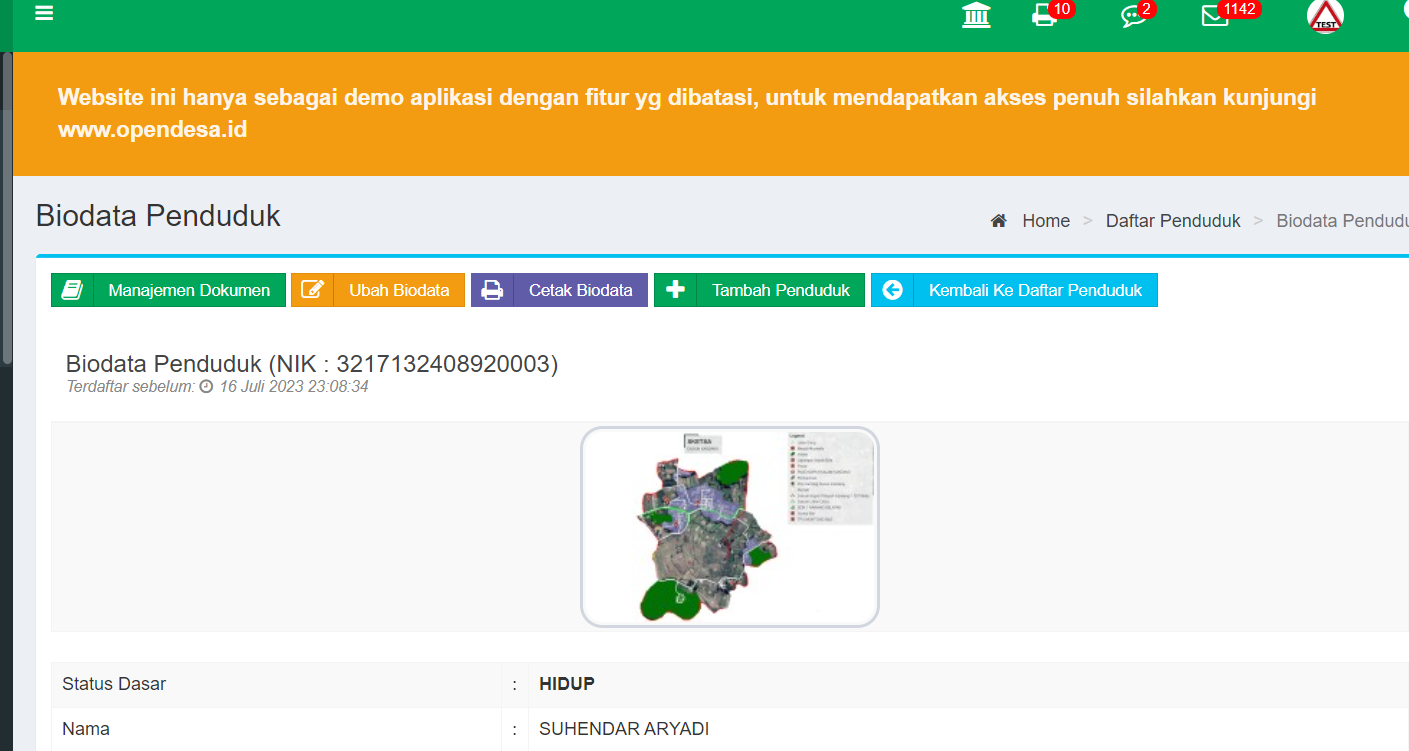Click the back arrow icon on Kembali button
Screen dimensions: 1409x751
[891, 289]
